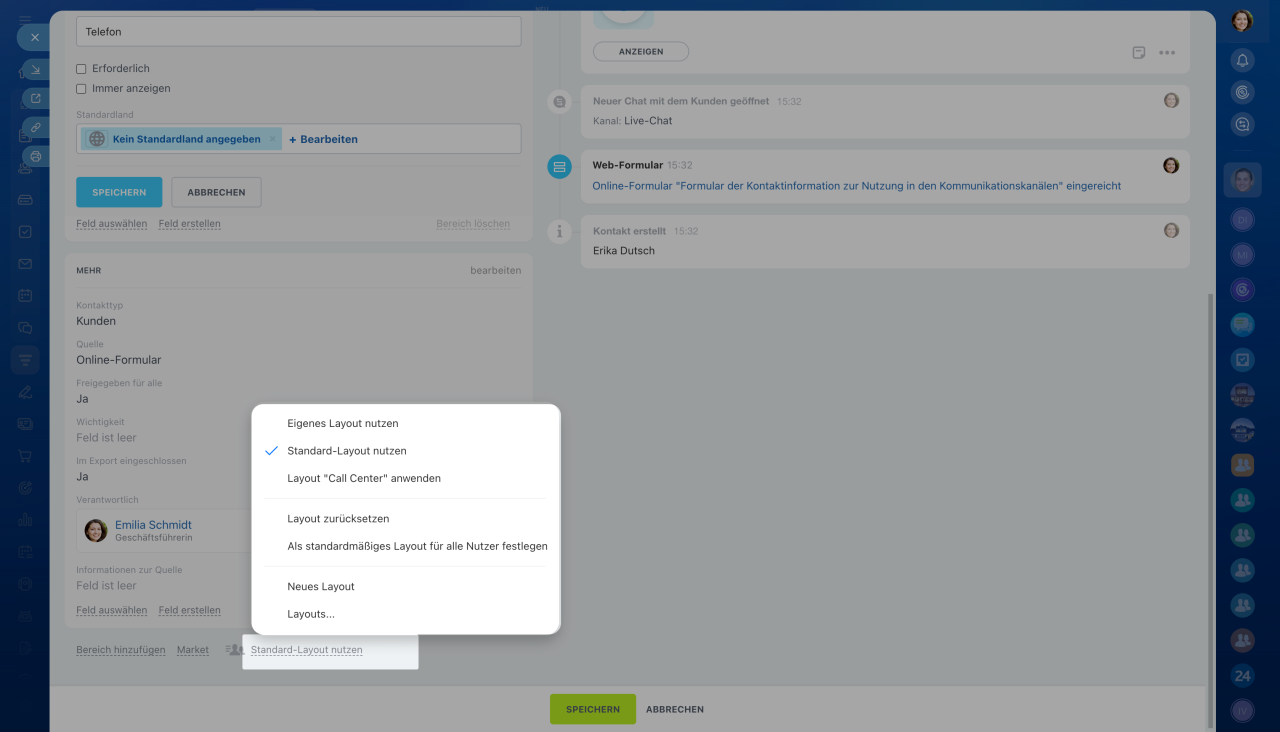Open the Online-Formular eingereicht link
Screen dimensions: 1280x732
point(857,186)
